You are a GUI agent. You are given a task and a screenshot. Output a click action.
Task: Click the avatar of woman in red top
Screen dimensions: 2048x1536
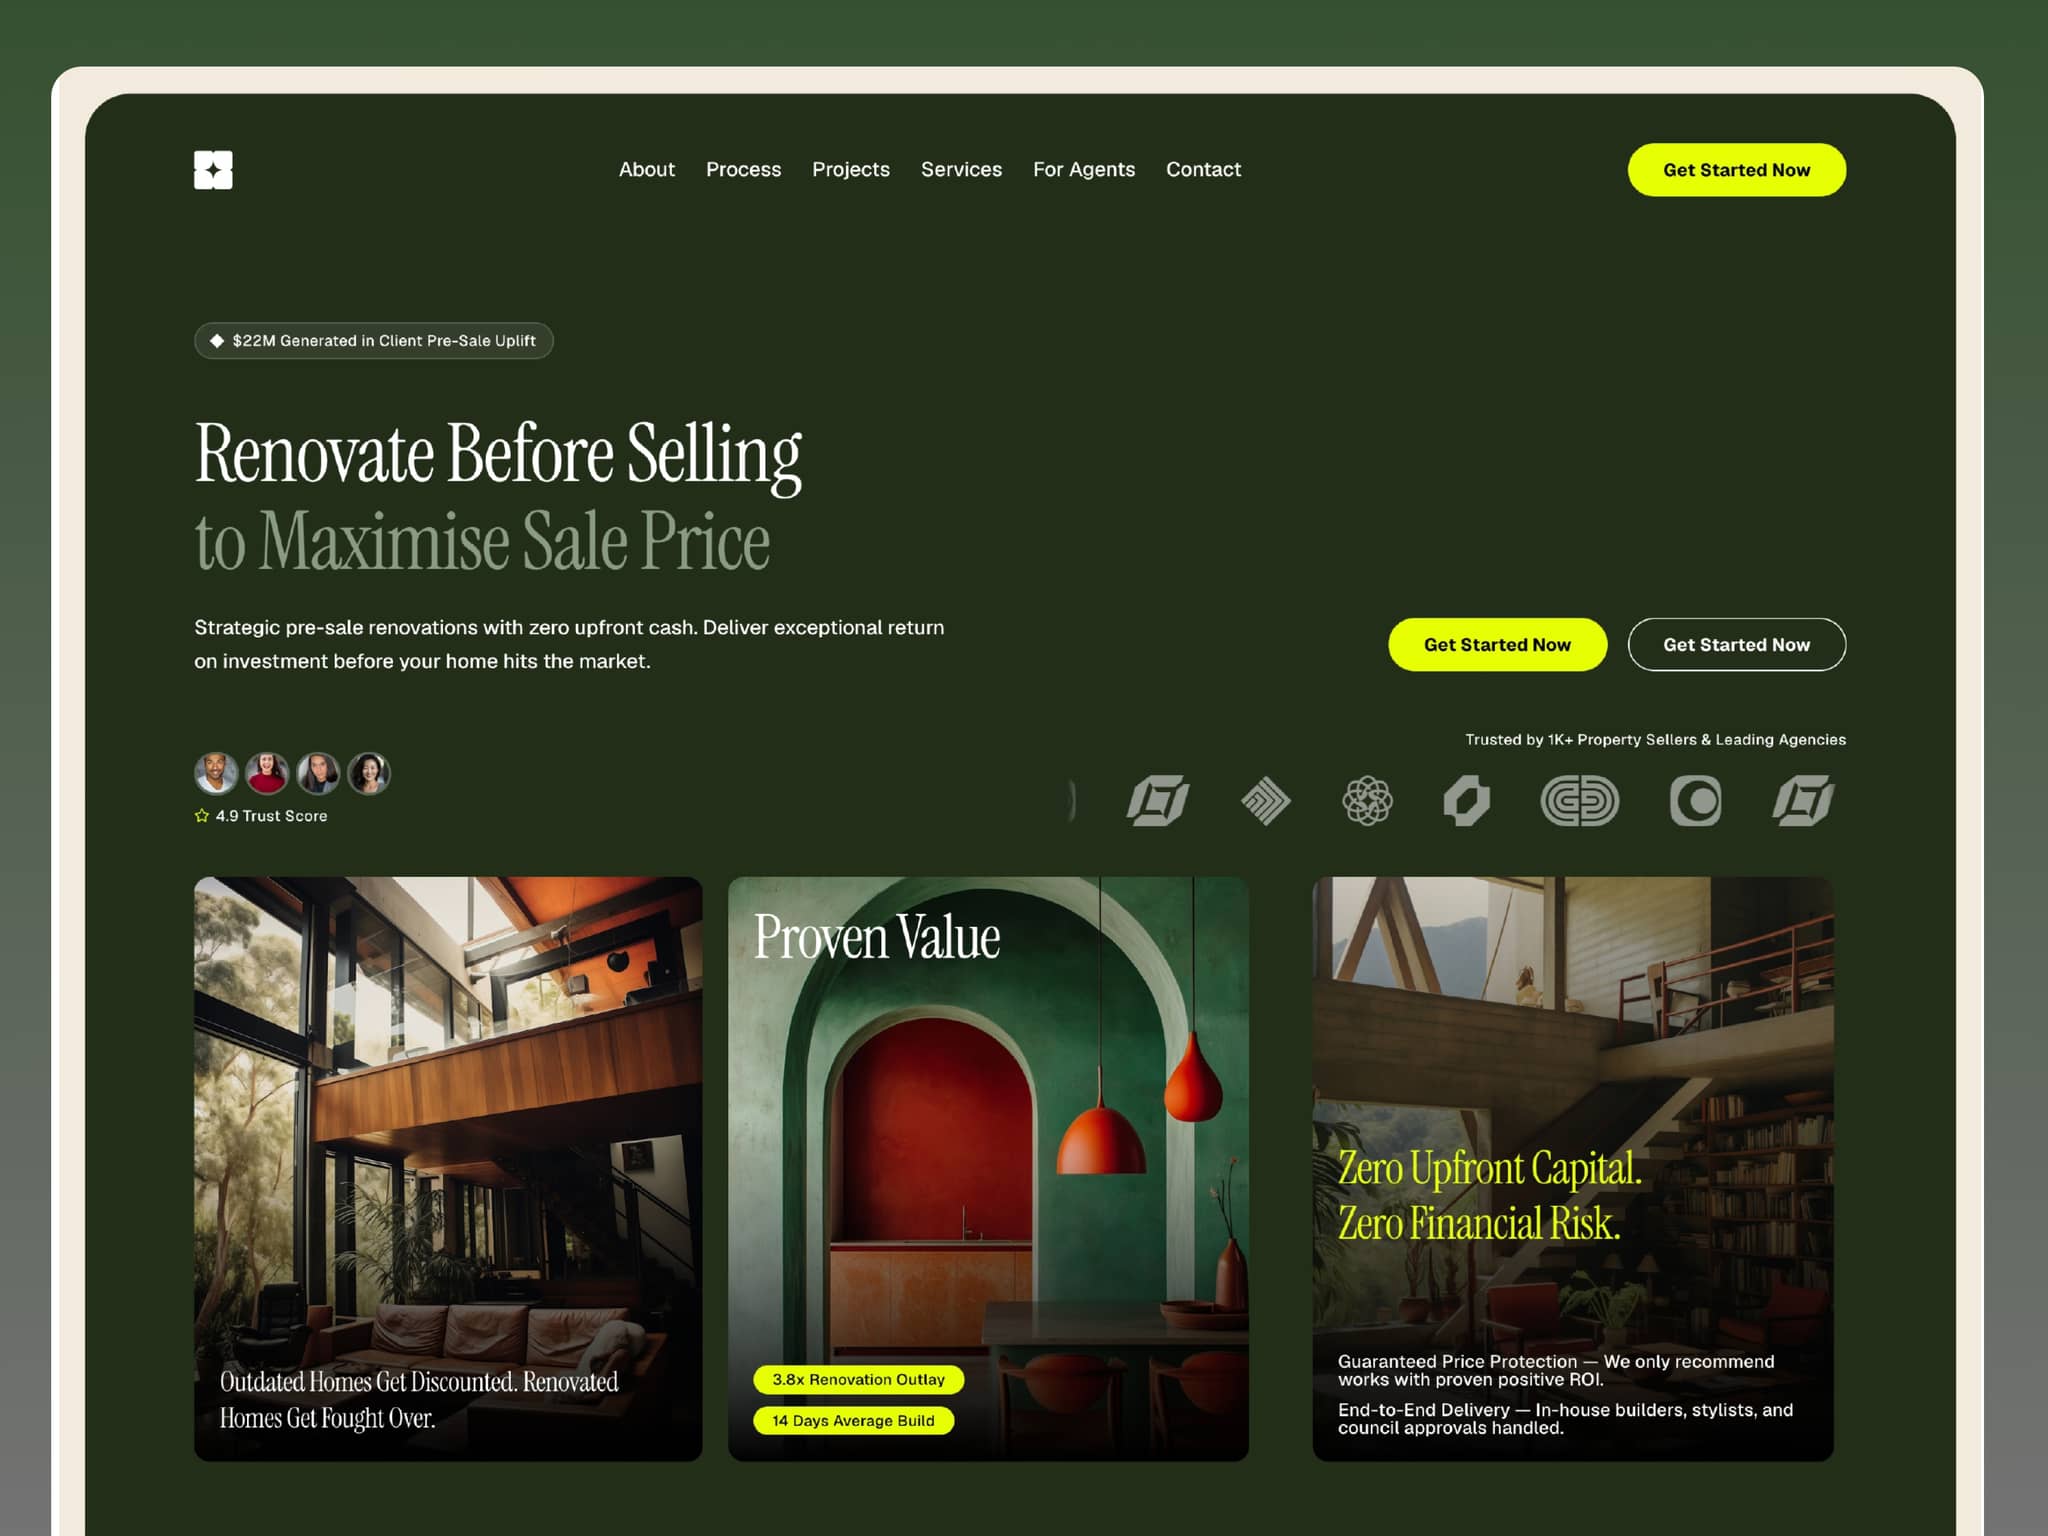(x=267, y=773)
